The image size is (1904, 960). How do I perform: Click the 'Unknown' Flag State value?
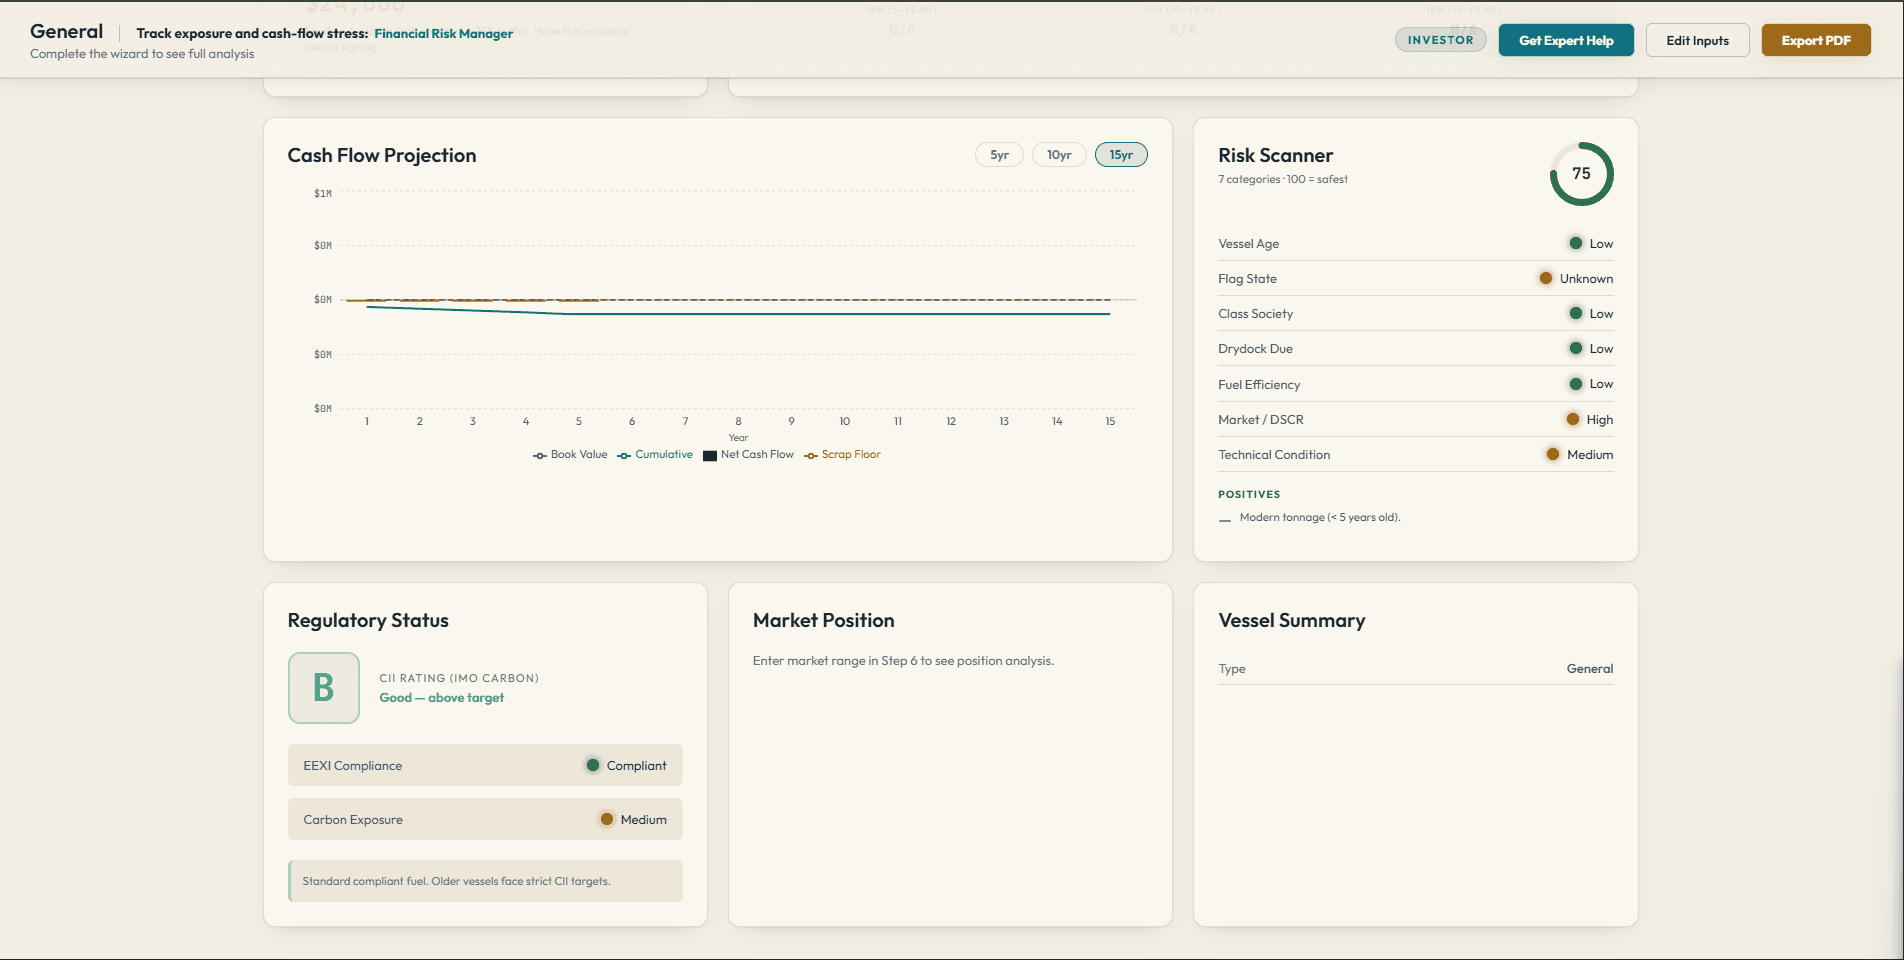pos(1586,279)
